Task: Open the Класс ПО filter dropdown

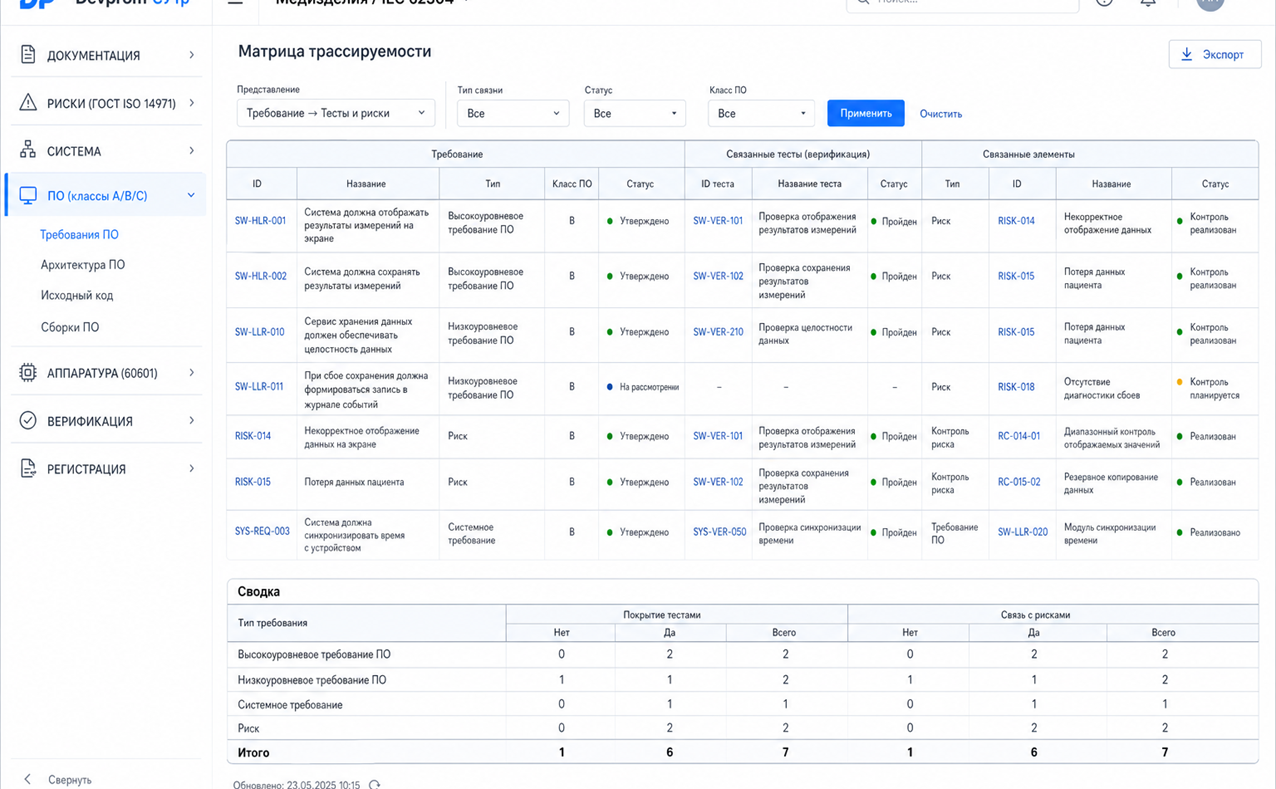Action: click(761, 113)
